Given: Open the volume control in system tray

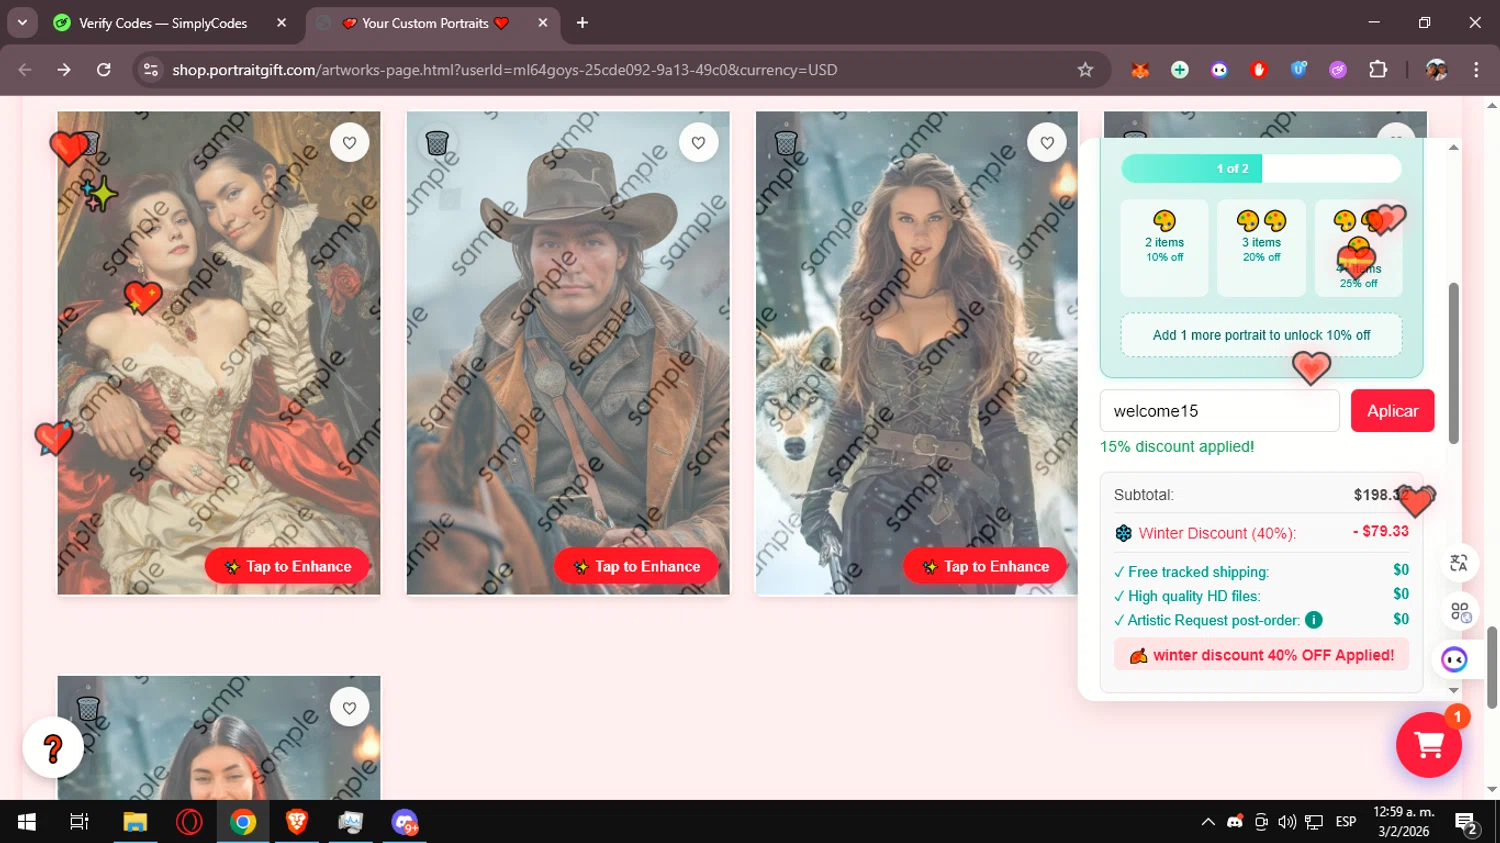Looking at the screenshot, I should point(1287,822).
